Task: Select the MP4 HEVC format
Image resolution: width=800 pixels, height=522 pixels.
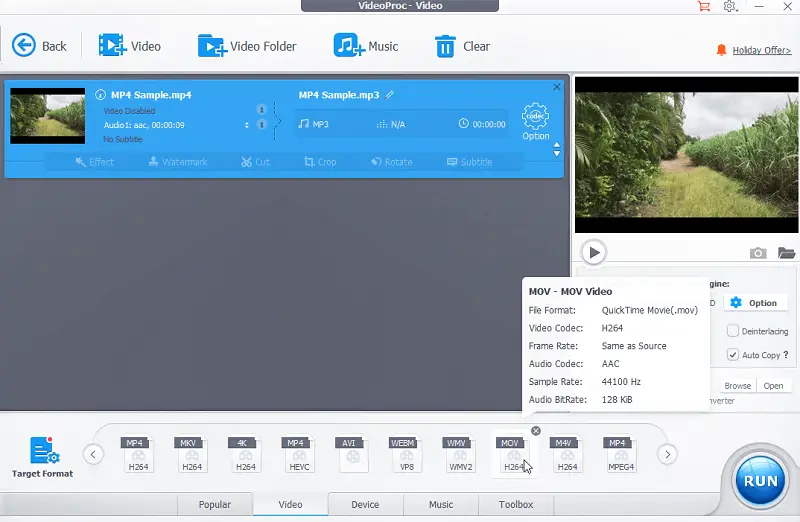Action: point(299,454)
